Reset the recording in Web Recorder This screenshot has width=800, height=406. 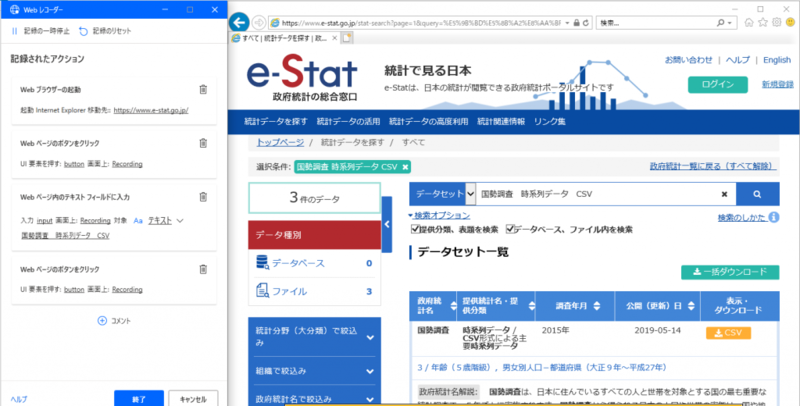(x=105, y=31)
